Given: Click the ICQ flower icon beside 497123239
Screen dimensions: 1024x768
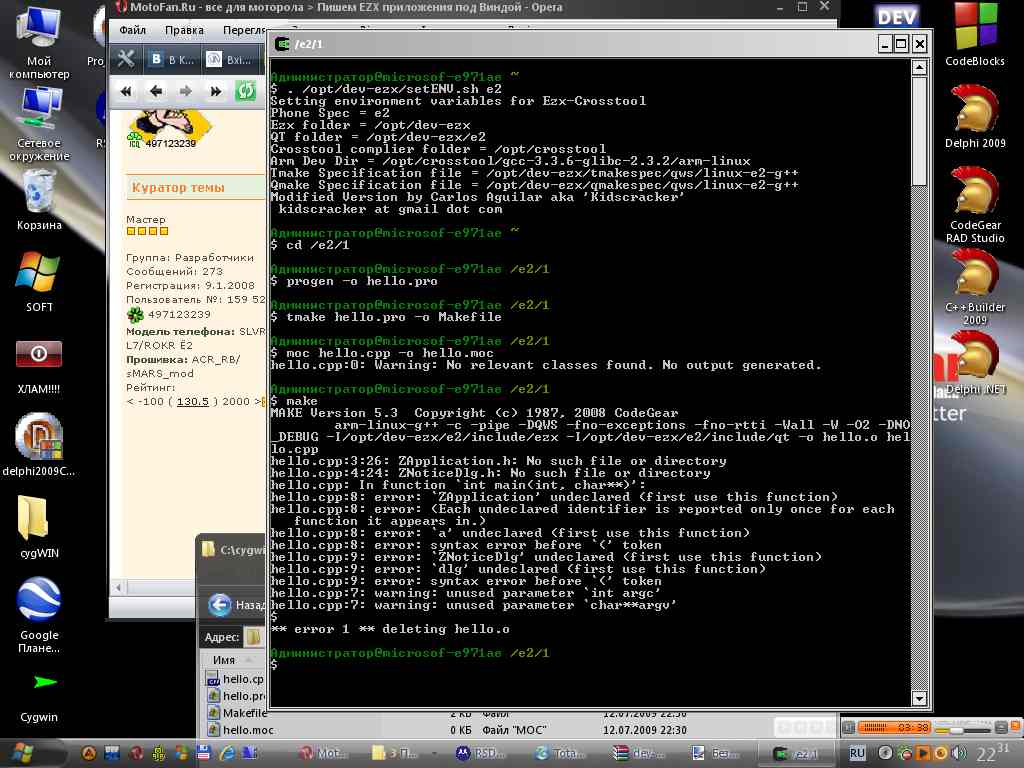Looking at the screenshot, I should [135, 315].
